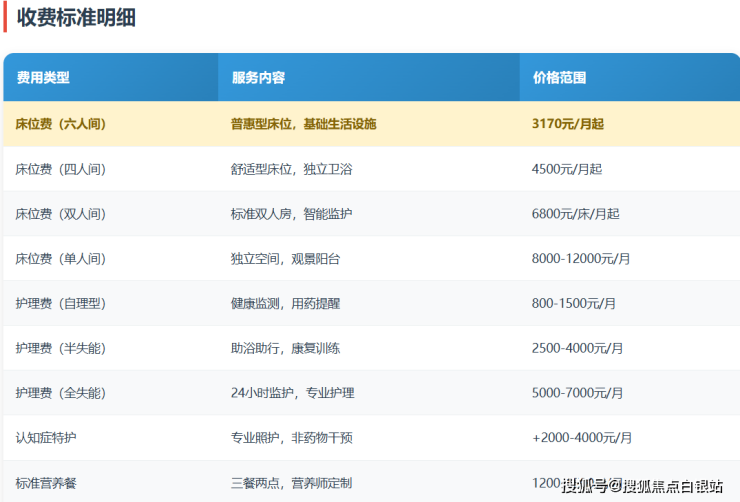Screen dimensions: 740x502
Task: Click the 助浴助行，康复训练 description
Action: 285,348
